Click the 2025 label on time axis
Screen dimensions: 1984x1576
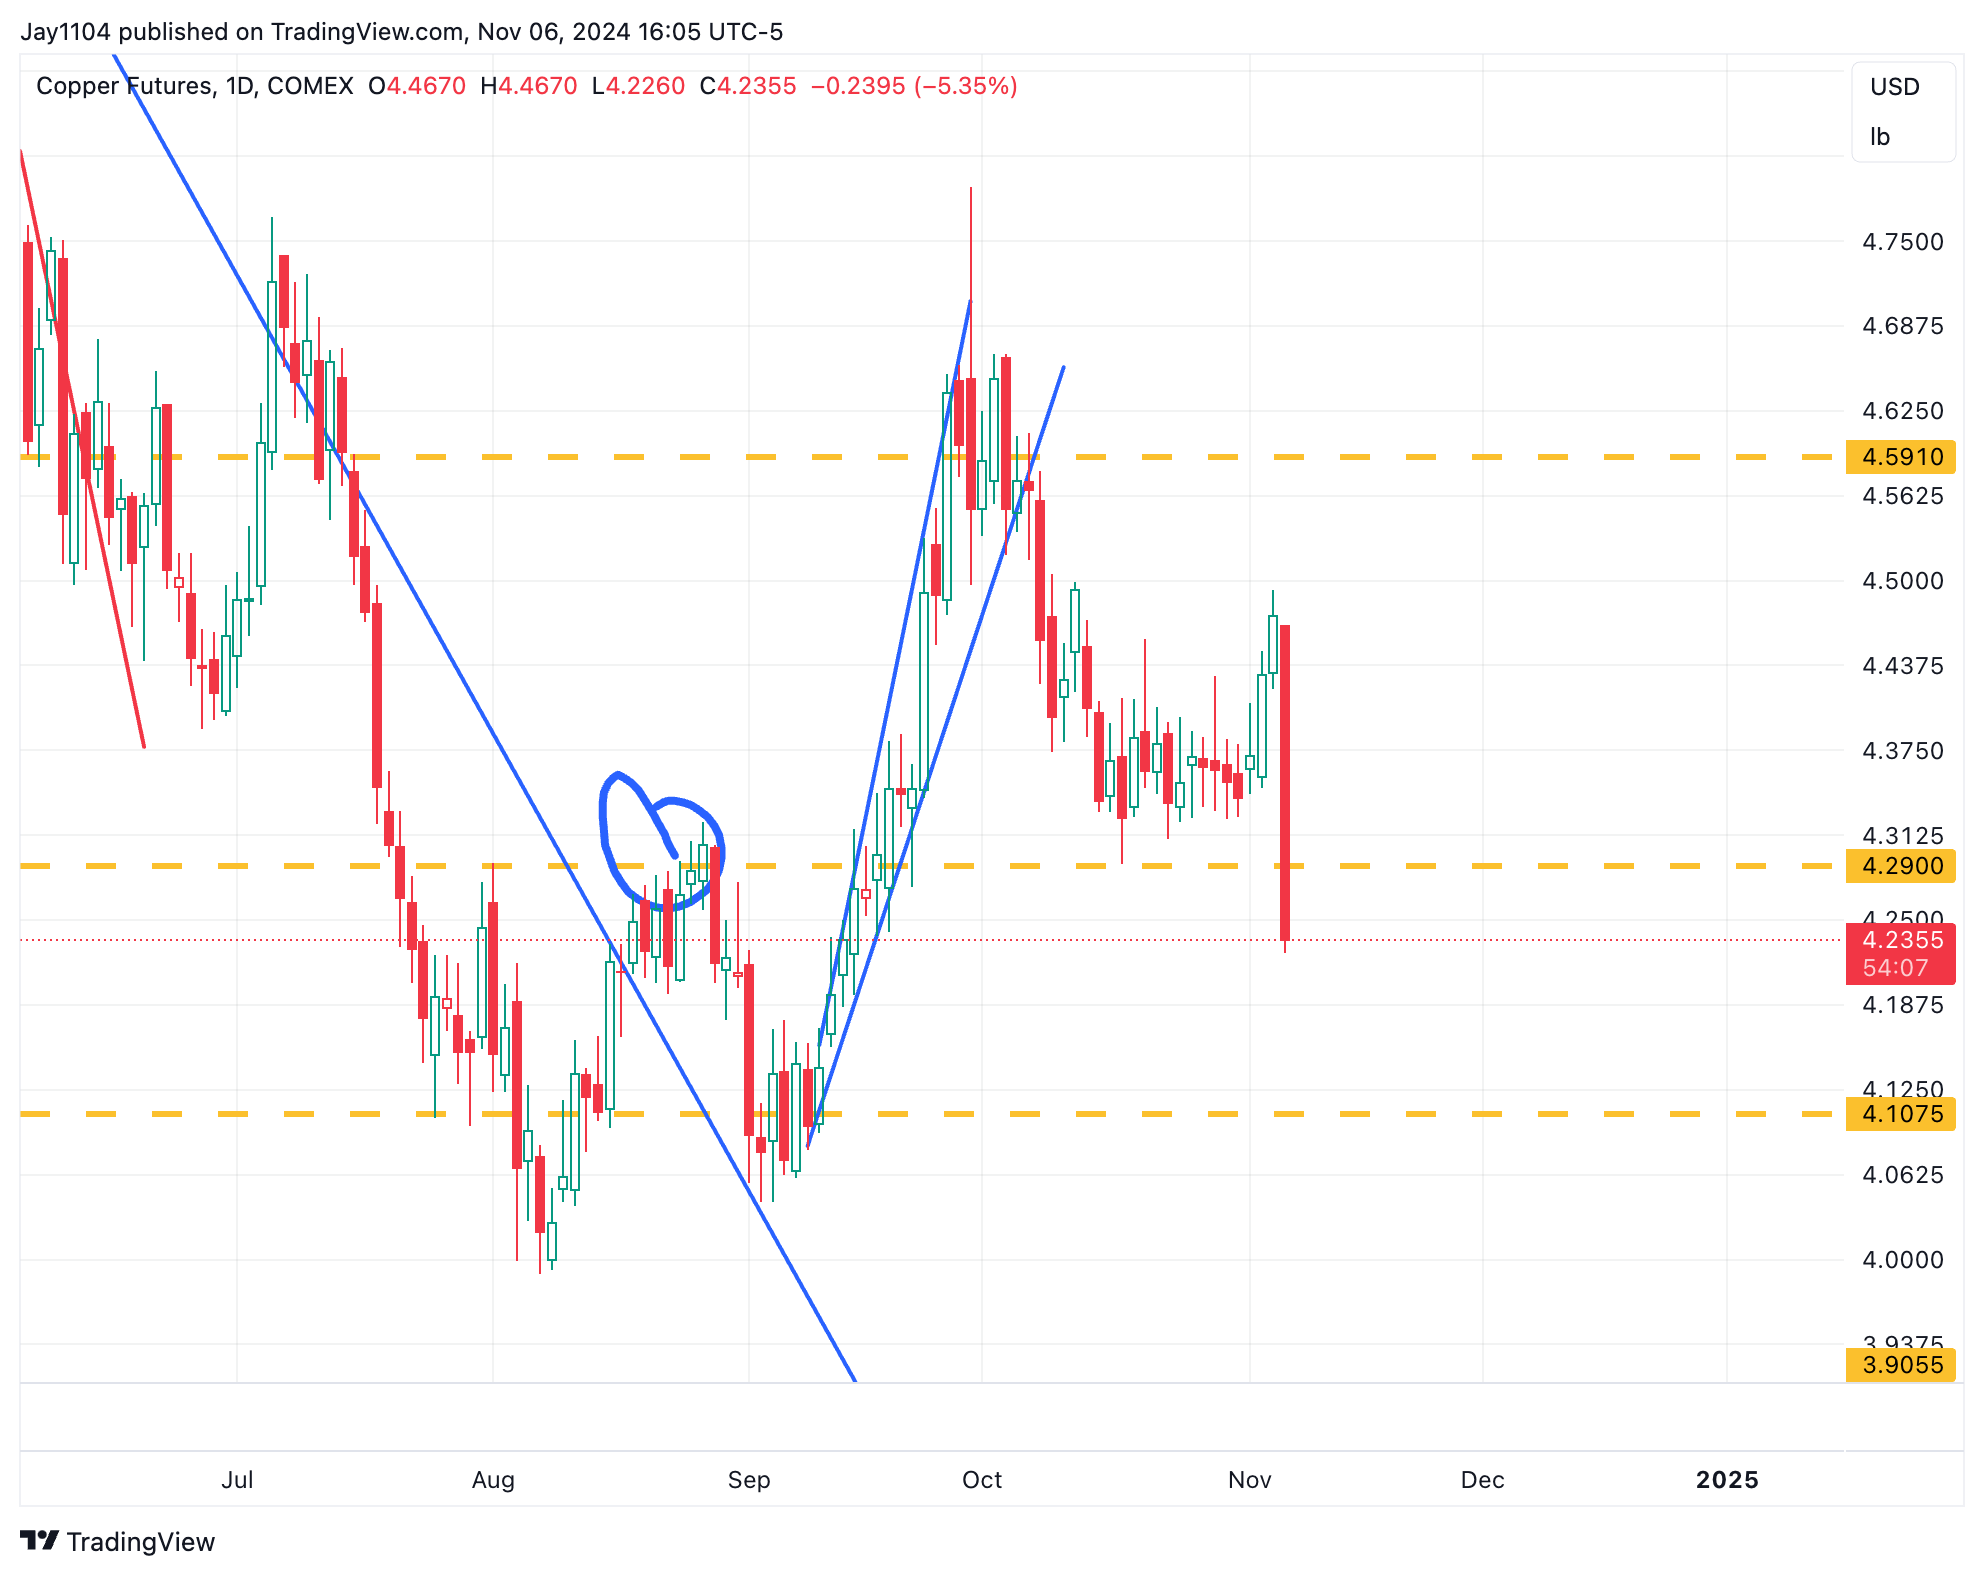pos(1727,1480)
